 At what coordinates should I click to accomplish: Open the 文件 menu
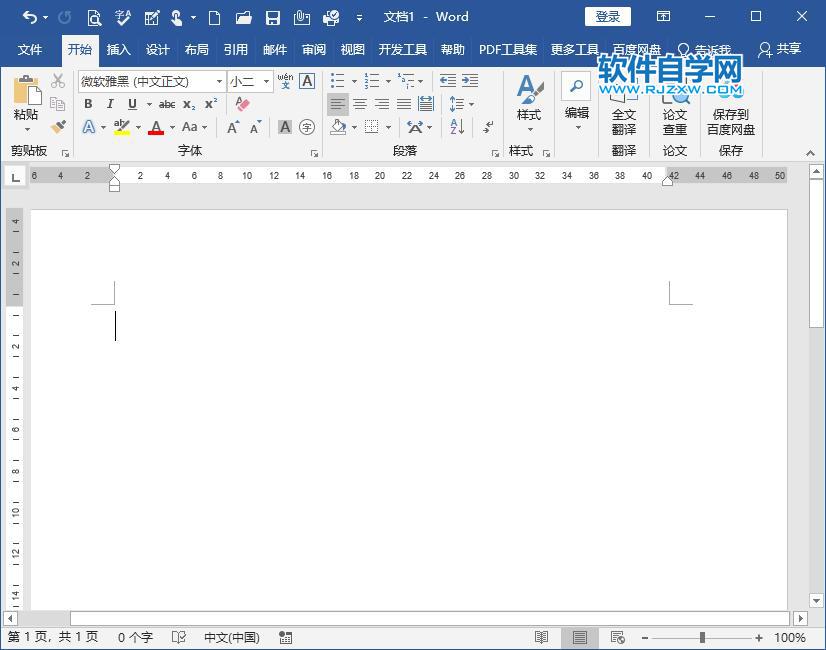click(31, 49)
